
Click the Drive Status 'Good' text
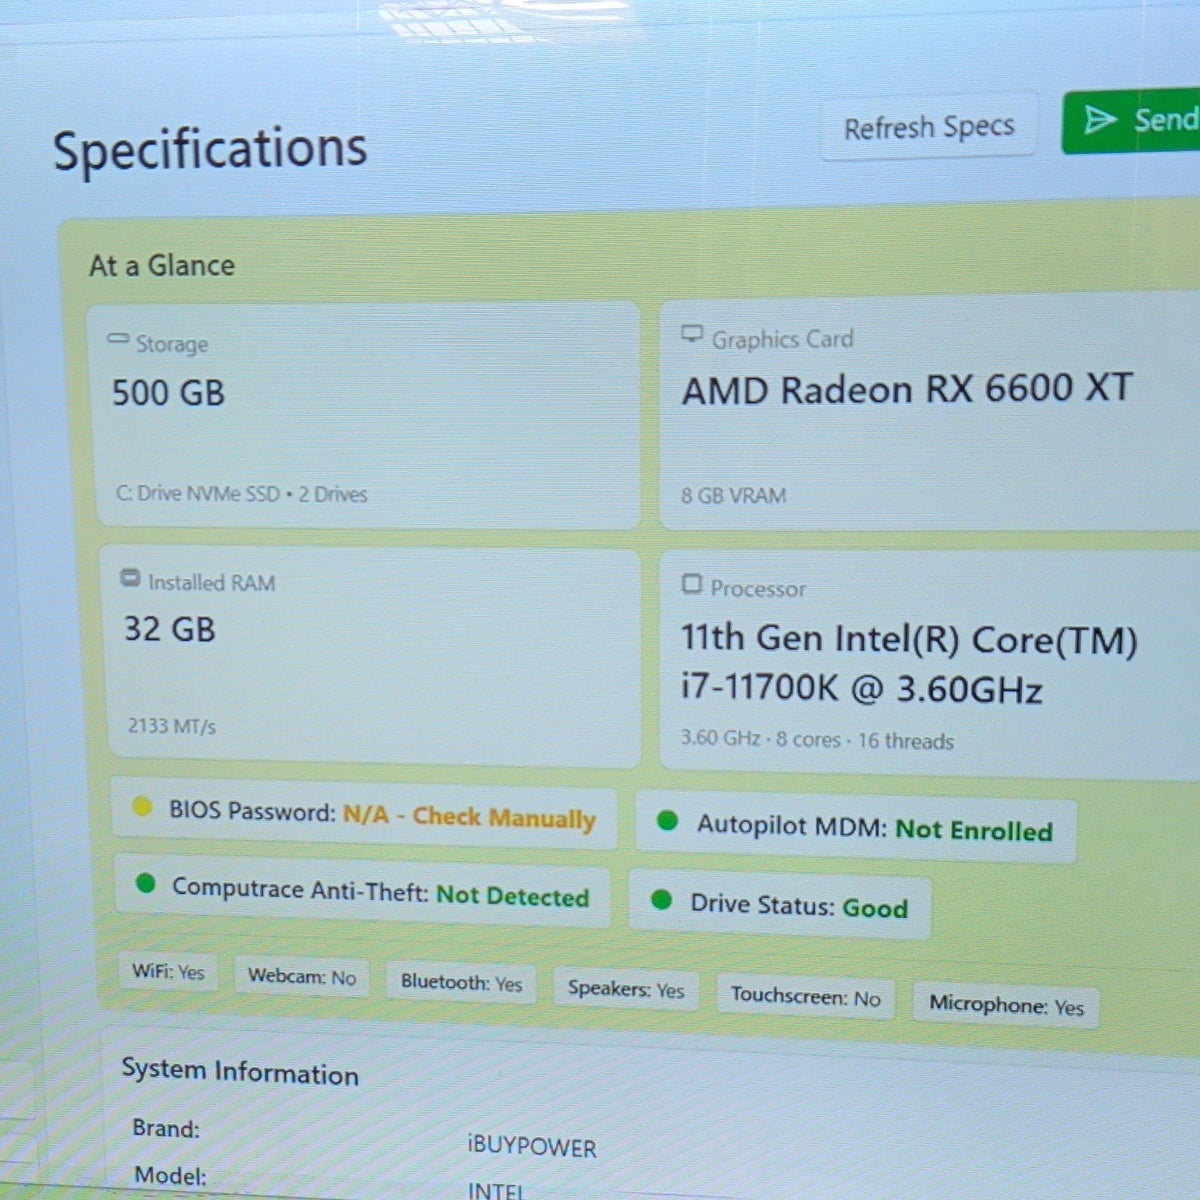[875, 907]
